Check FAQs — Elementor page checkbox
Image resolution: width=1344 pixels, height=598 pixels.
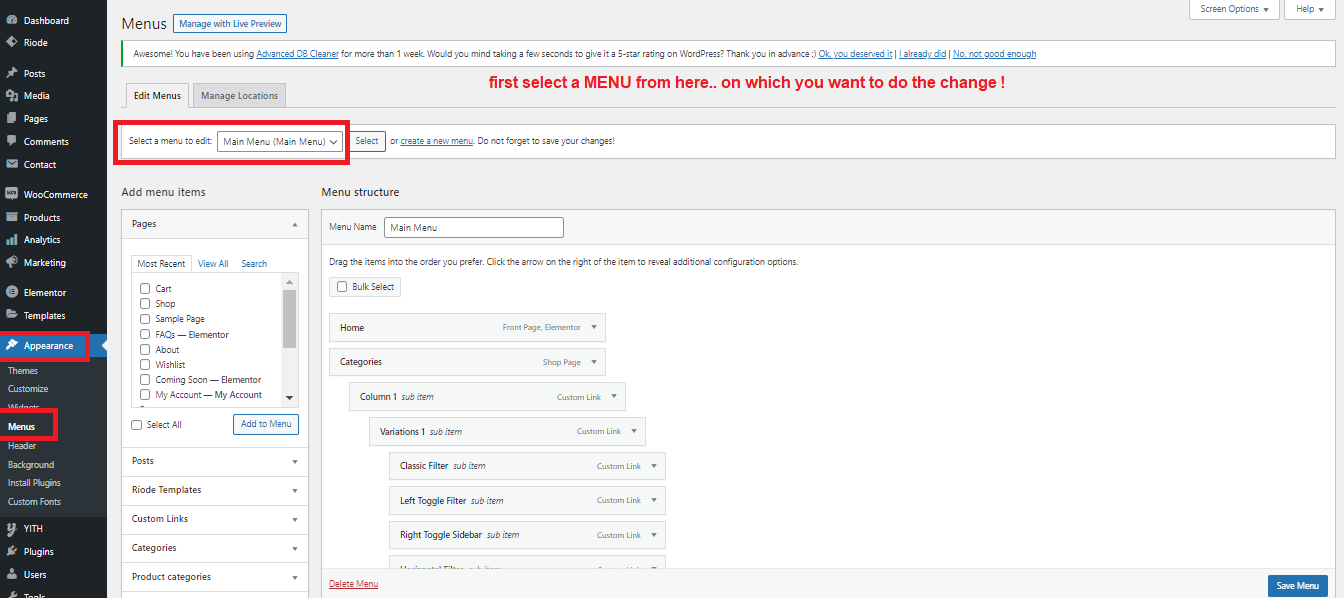[x=145, y=334]
